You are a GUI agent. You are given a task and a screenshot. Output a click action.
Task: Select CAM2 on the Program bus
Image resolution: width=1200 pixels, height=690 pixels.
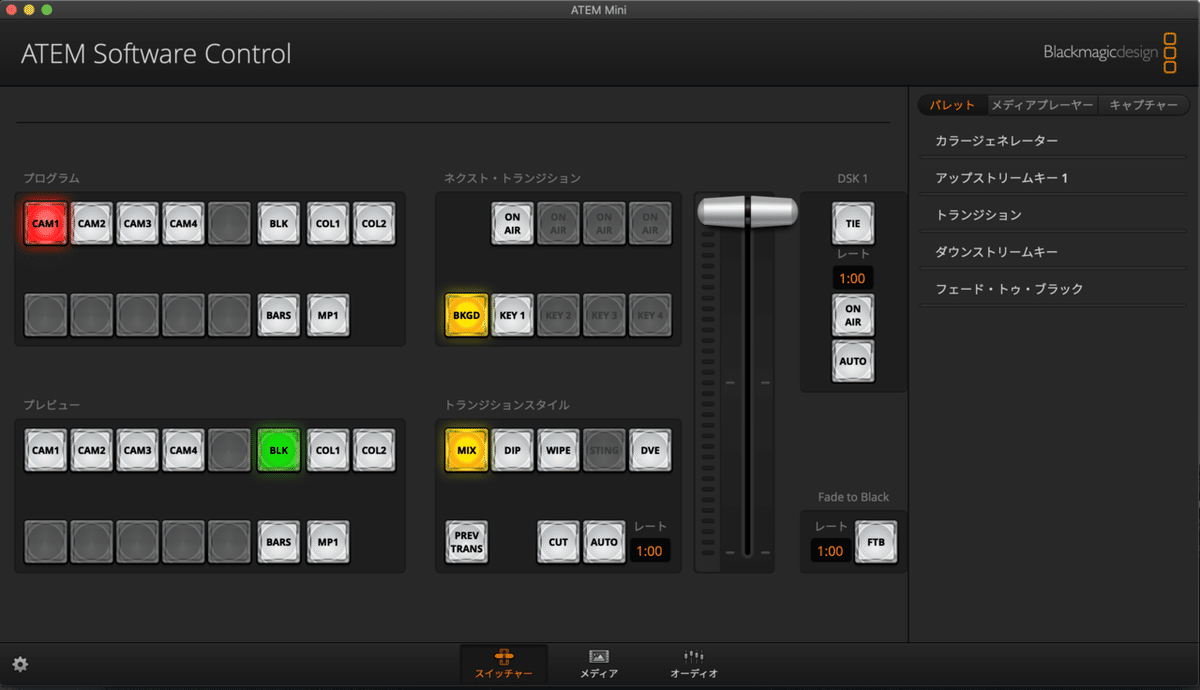pos(92,223)
